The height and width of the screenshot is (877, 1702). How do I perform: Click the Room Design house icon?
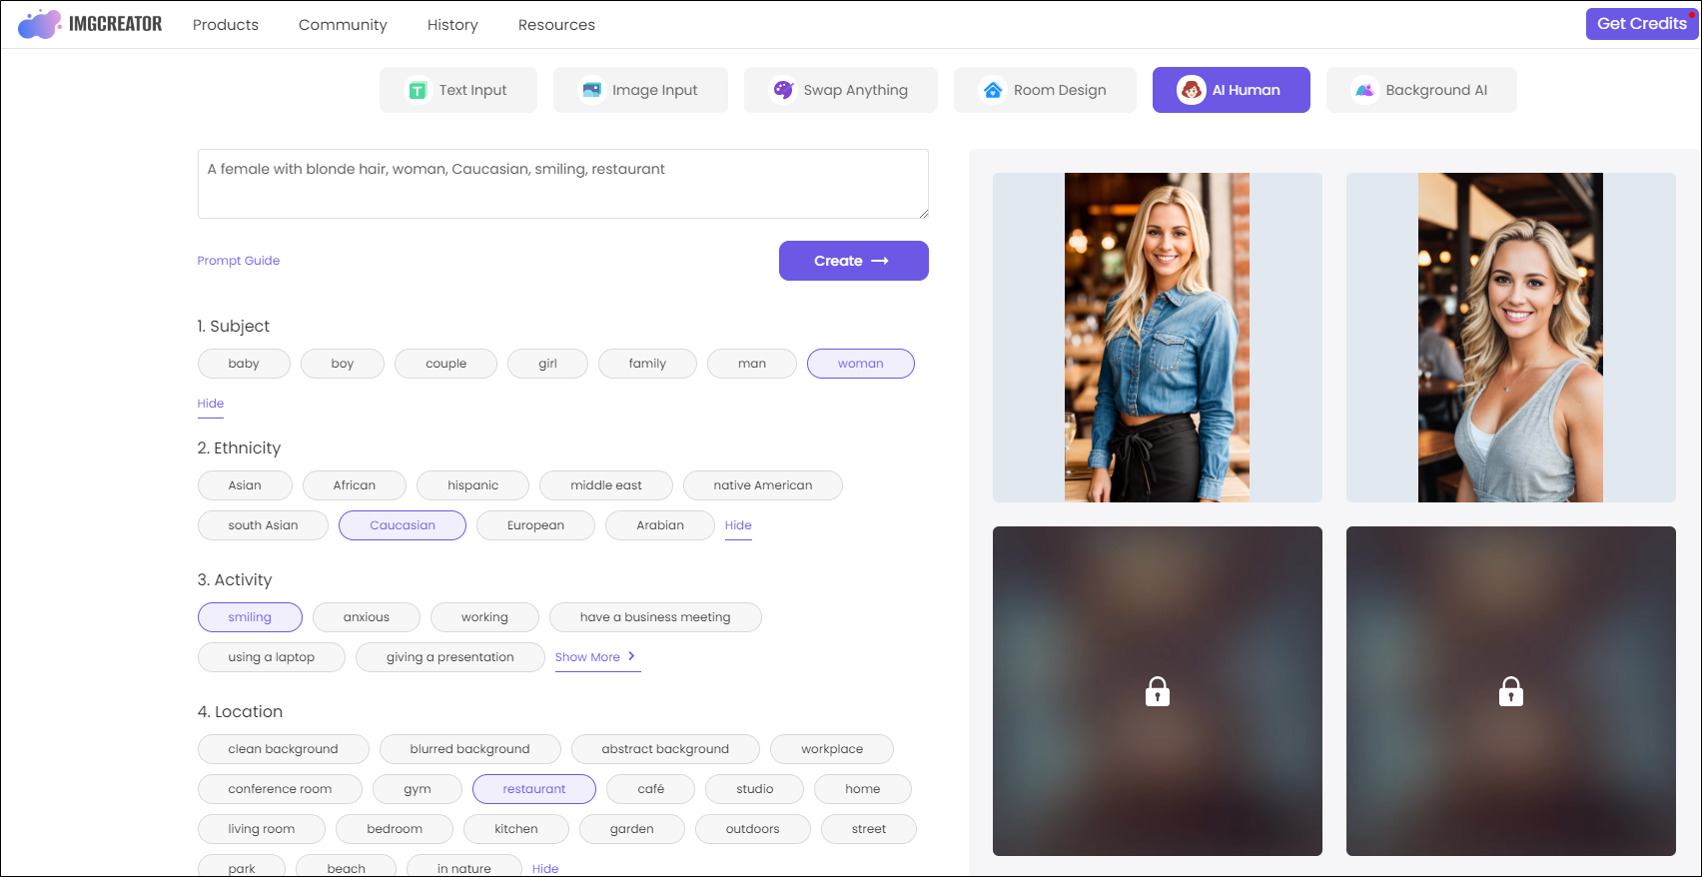click(993, 90)
